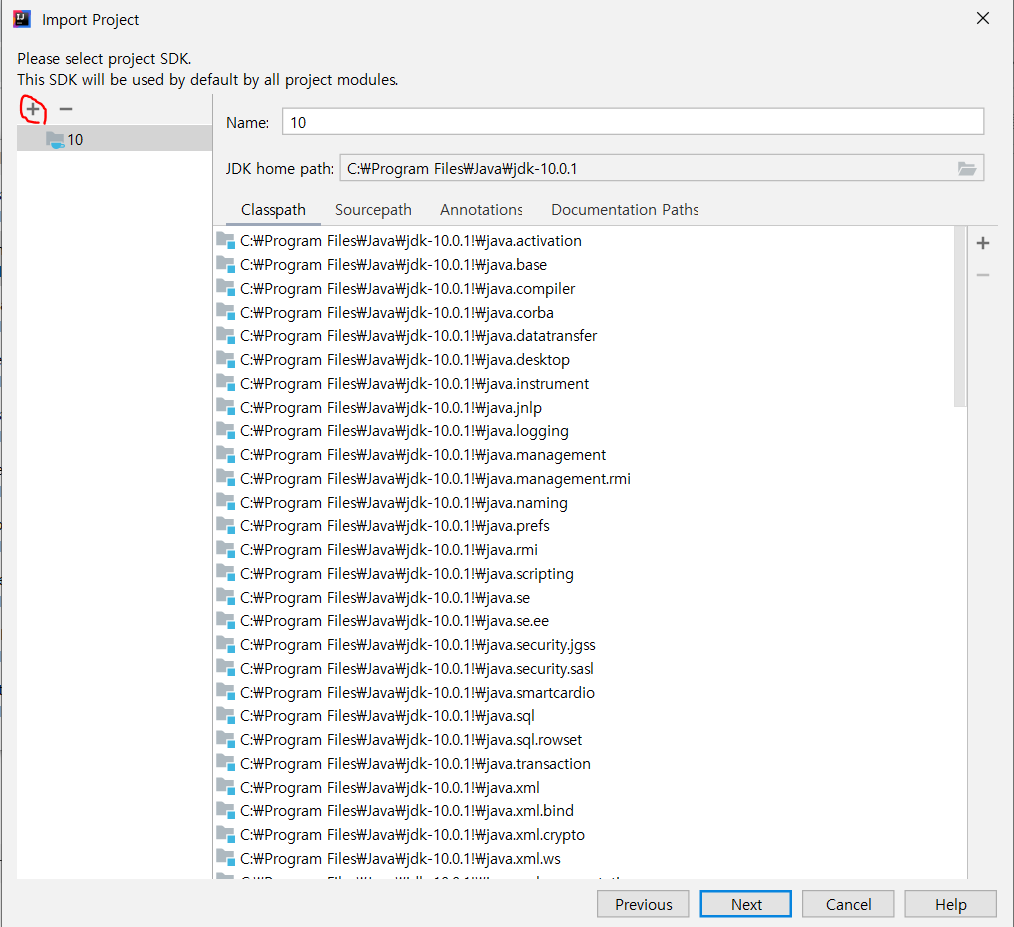Image resolution: width=1014 pixels, height=927 pixels.
Task: Click the Name input field
Action: click(632, 122)
